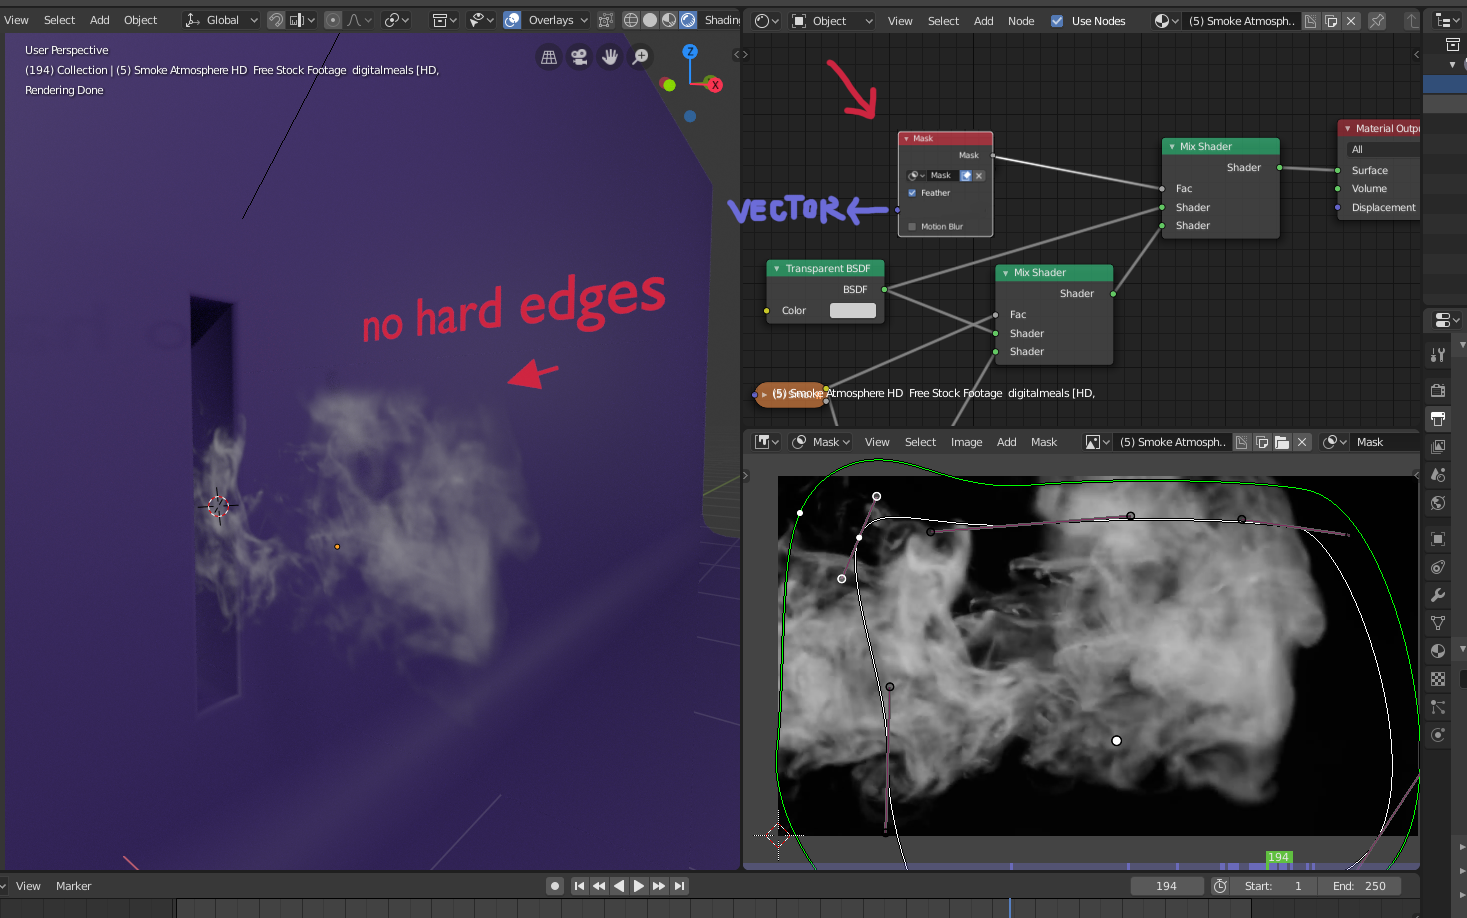Uncheck Feather in the Mask node

[x=912, y=193]
